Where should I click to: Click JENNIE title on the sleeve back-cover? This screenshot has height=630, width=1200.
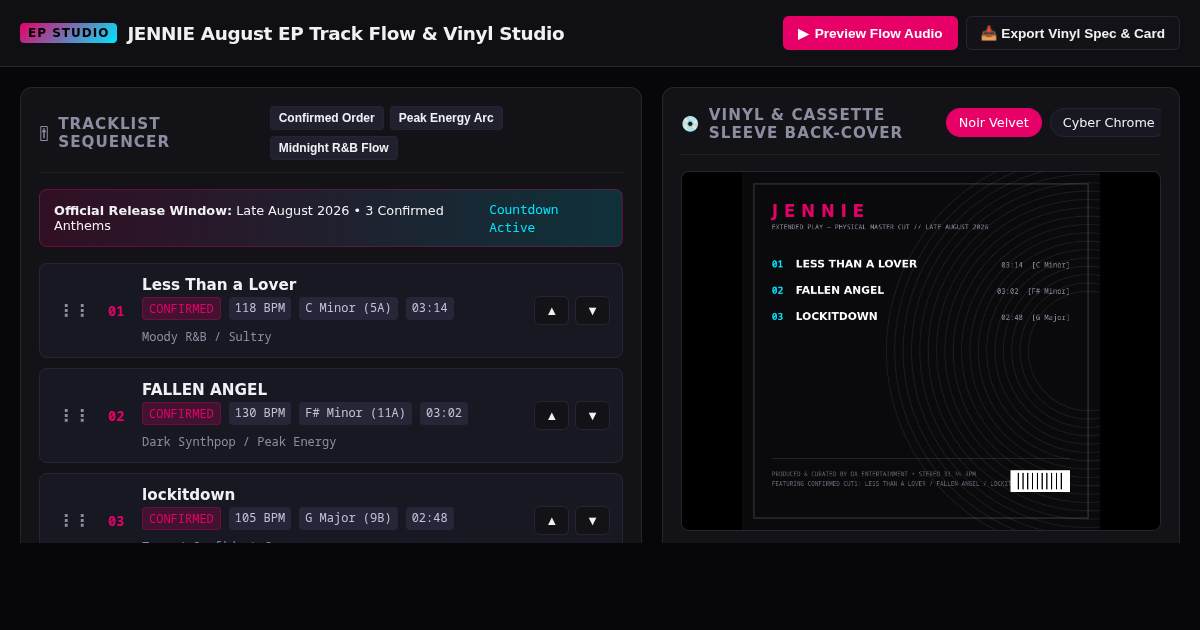pos(819,211)
